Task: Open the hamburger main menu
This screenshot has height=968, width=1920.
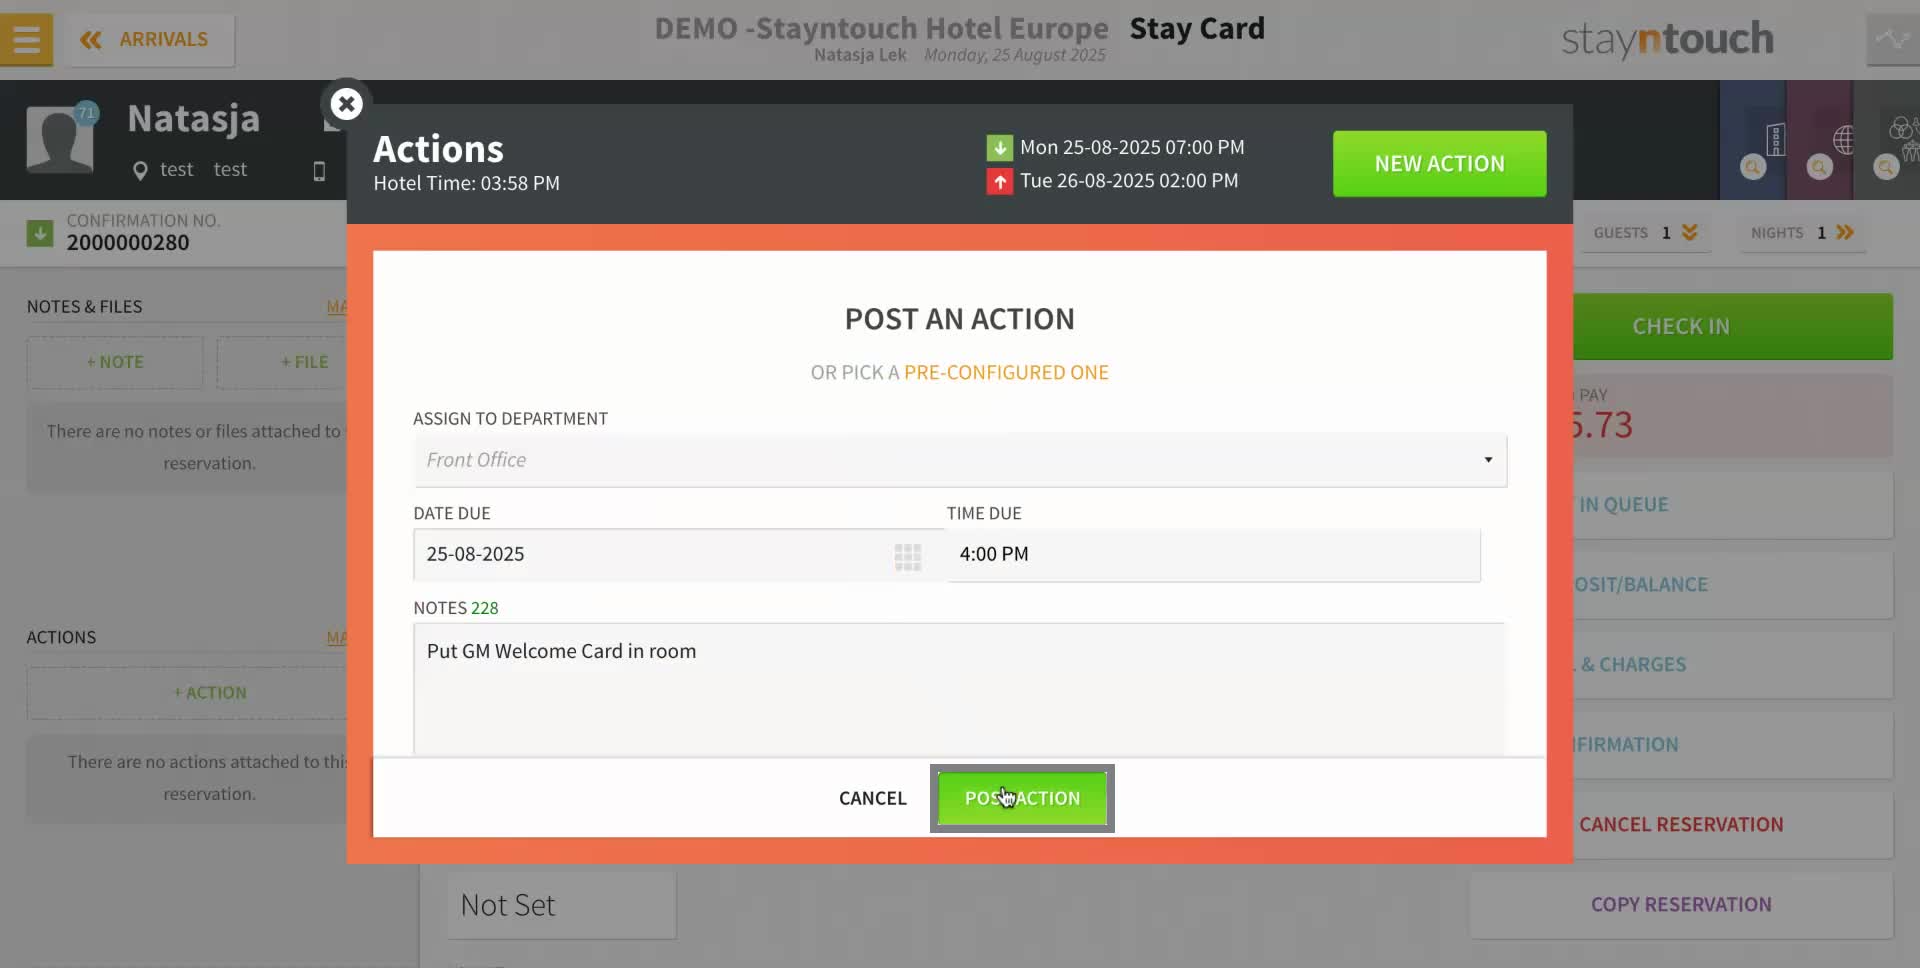Action: click(x=26, y=40)
